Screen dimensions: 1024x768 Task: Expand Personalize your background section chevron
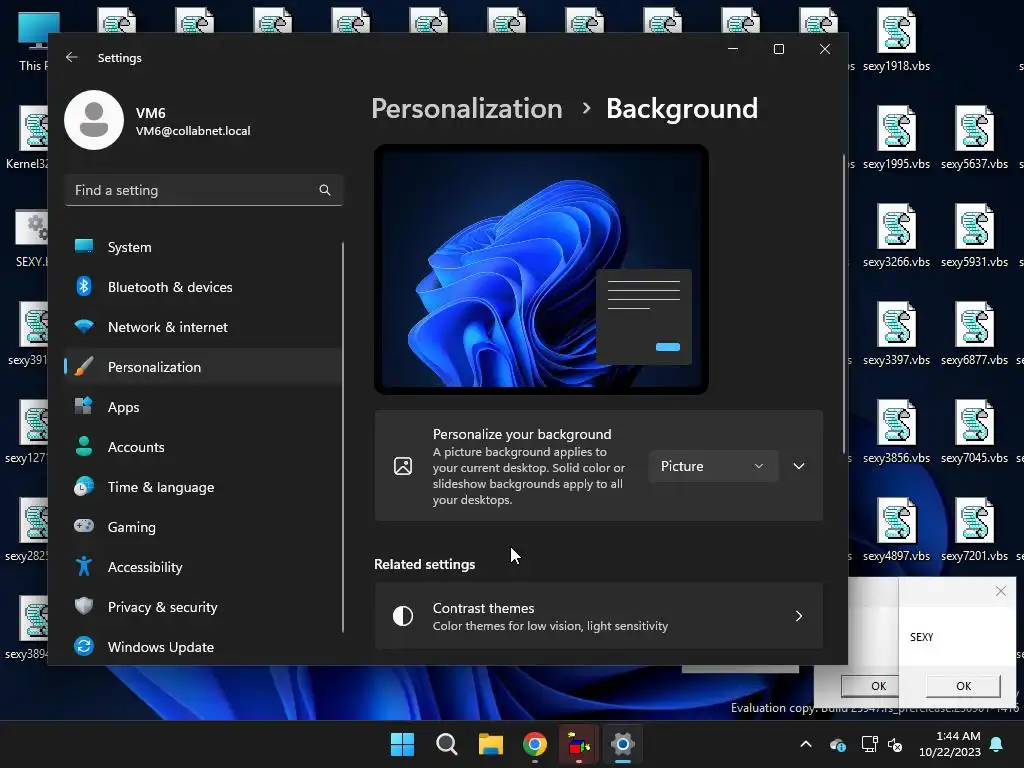799,466
